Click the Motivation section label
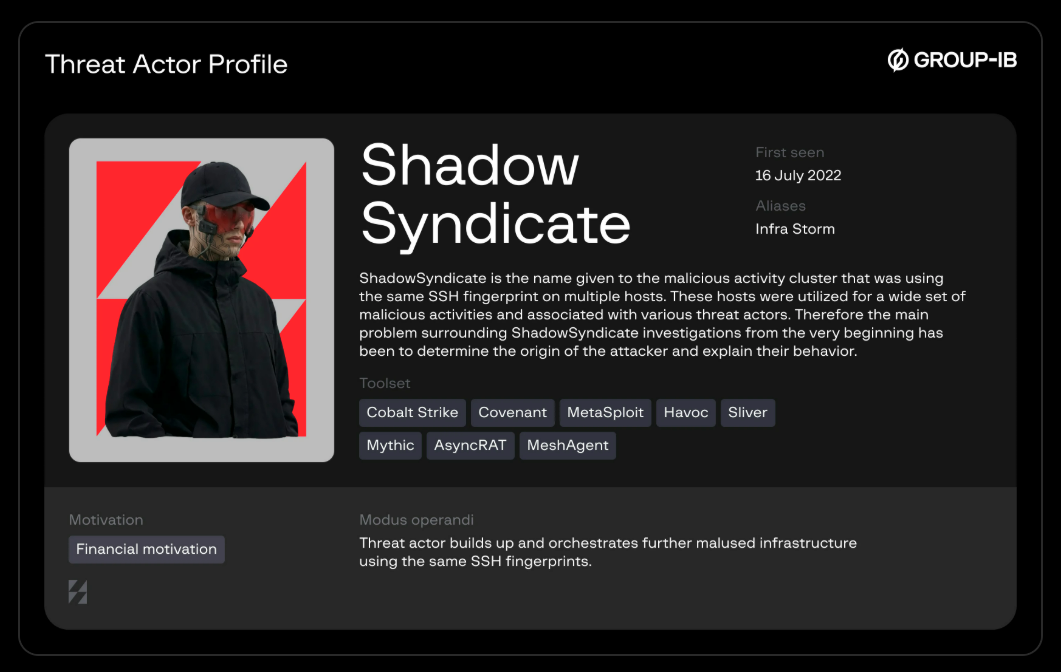Screen dimensions: 1061x672 click(x=105, y=520)
